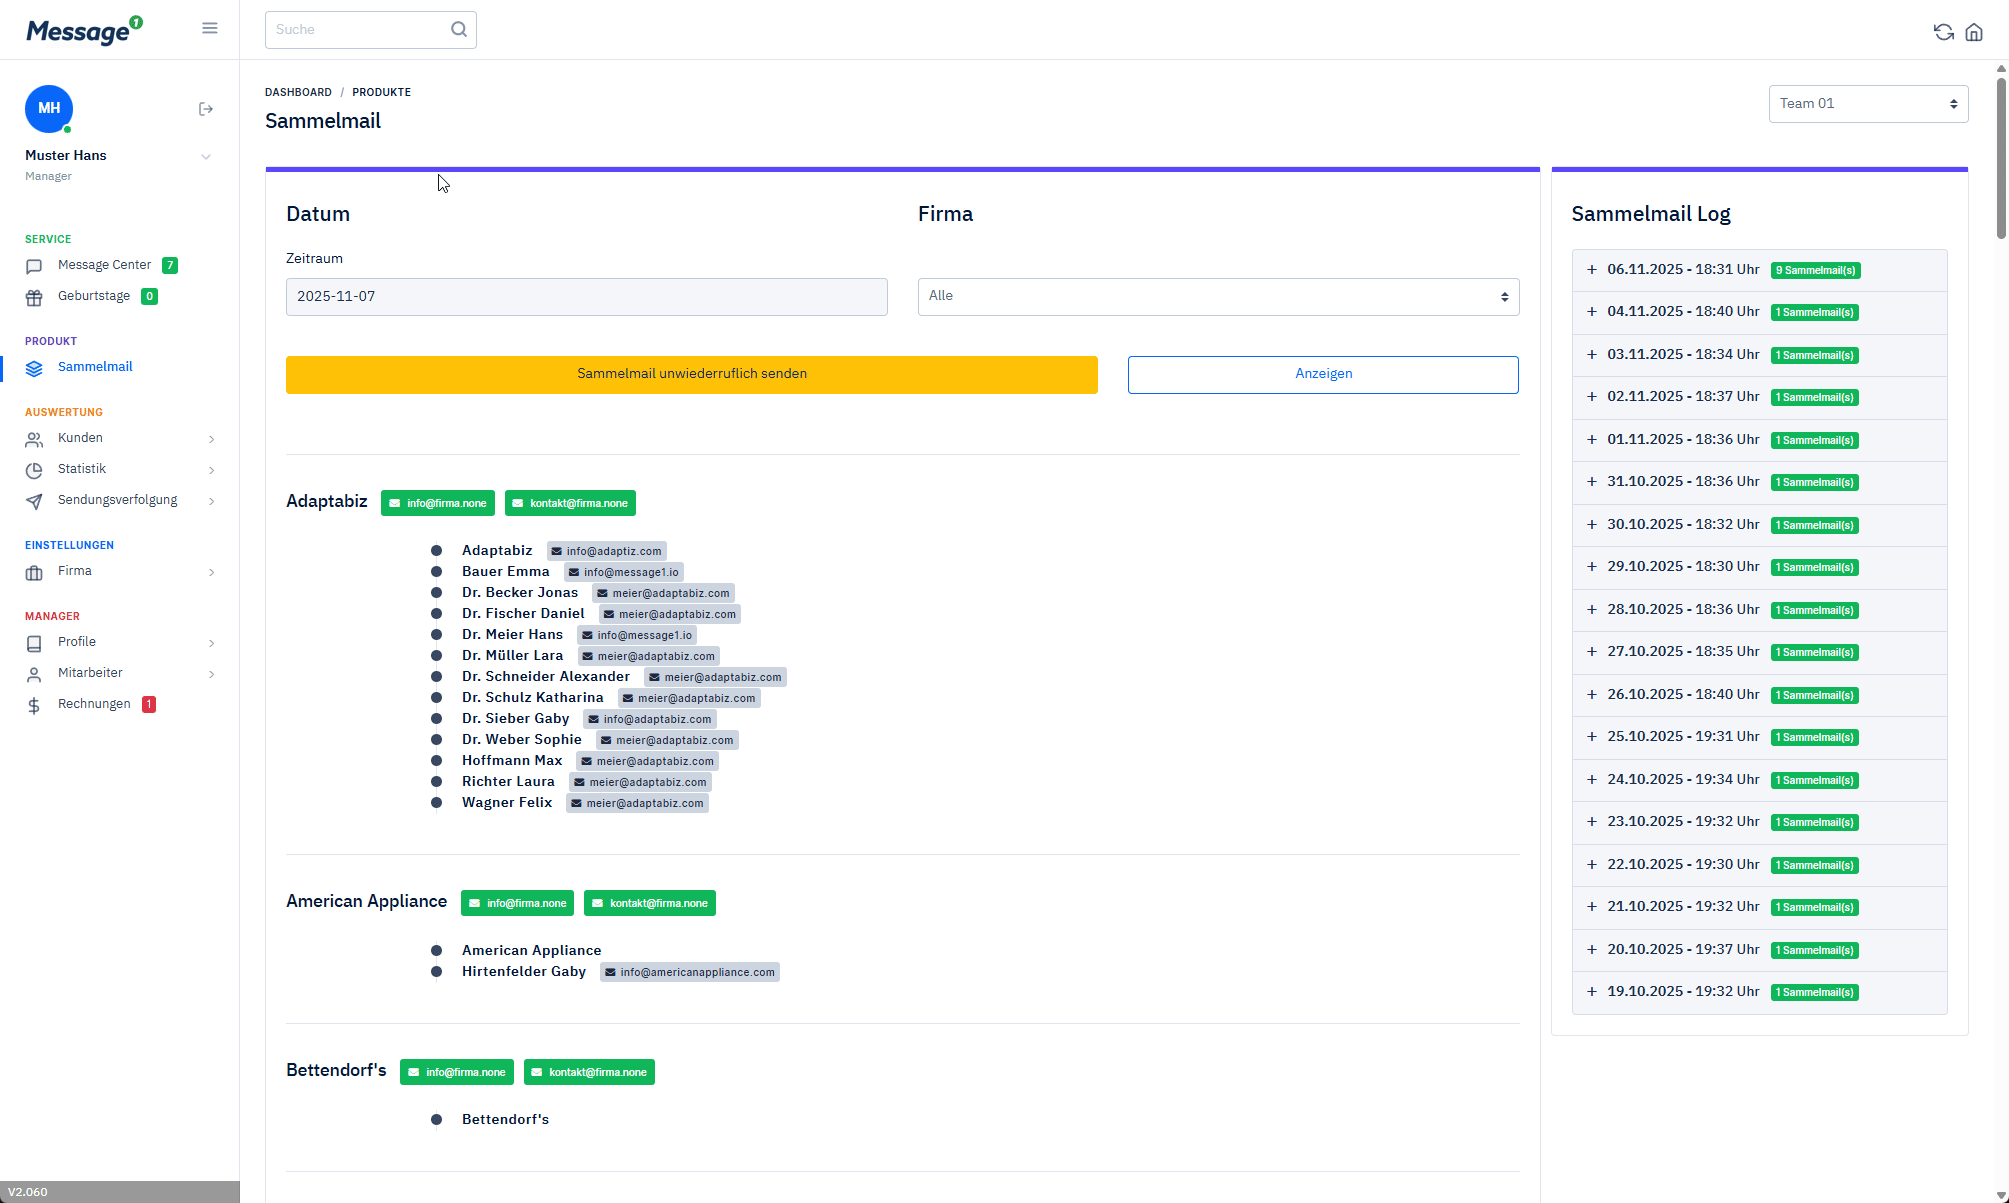Open Message Center from sidebar
2009x1203 pixels.
click(x=104, y=265)
